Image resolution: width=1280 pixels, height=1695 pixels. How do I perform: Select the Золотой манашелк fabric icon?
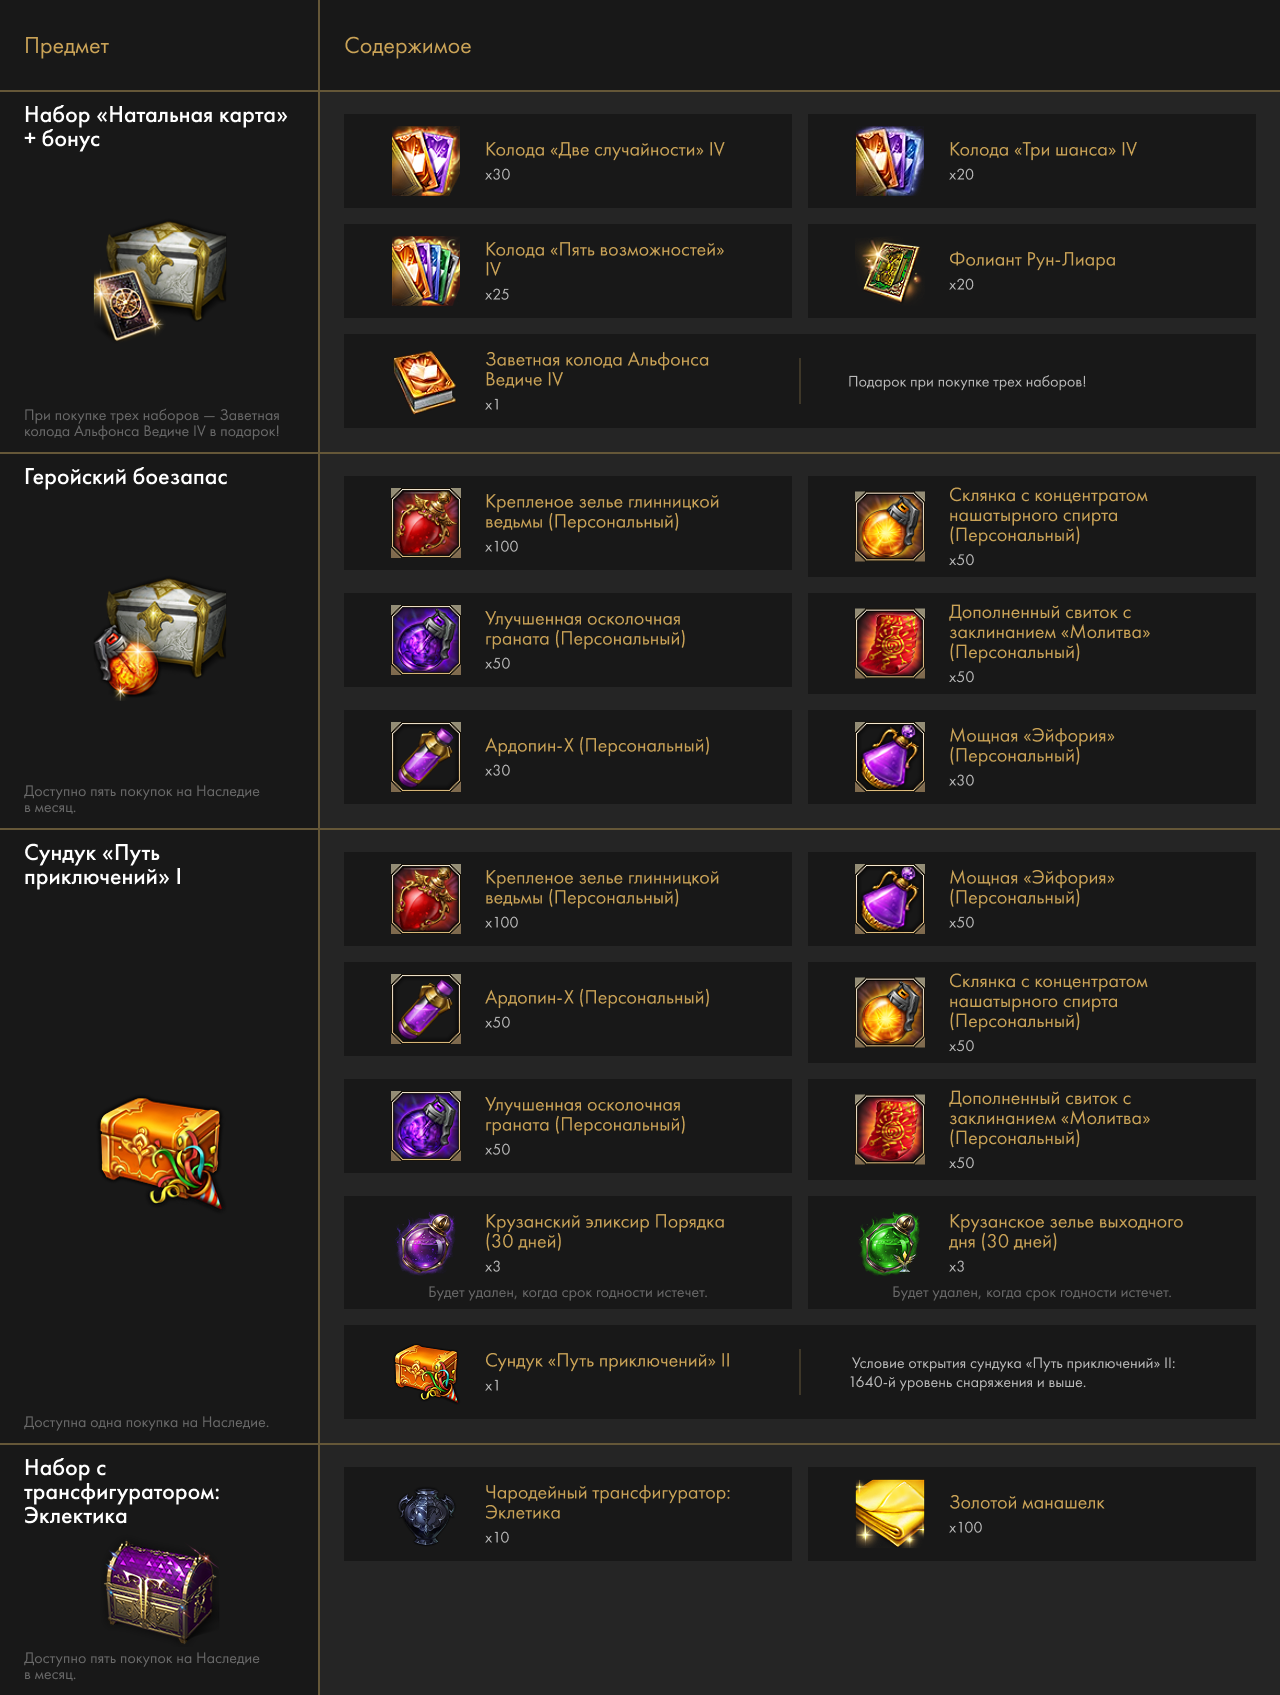pyautogui.click(x=890, y=1514)
